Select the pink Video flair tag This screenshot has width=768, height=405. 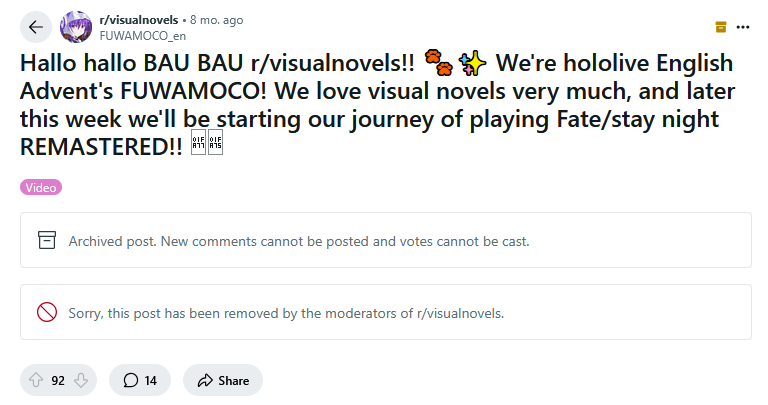[41, 187]
